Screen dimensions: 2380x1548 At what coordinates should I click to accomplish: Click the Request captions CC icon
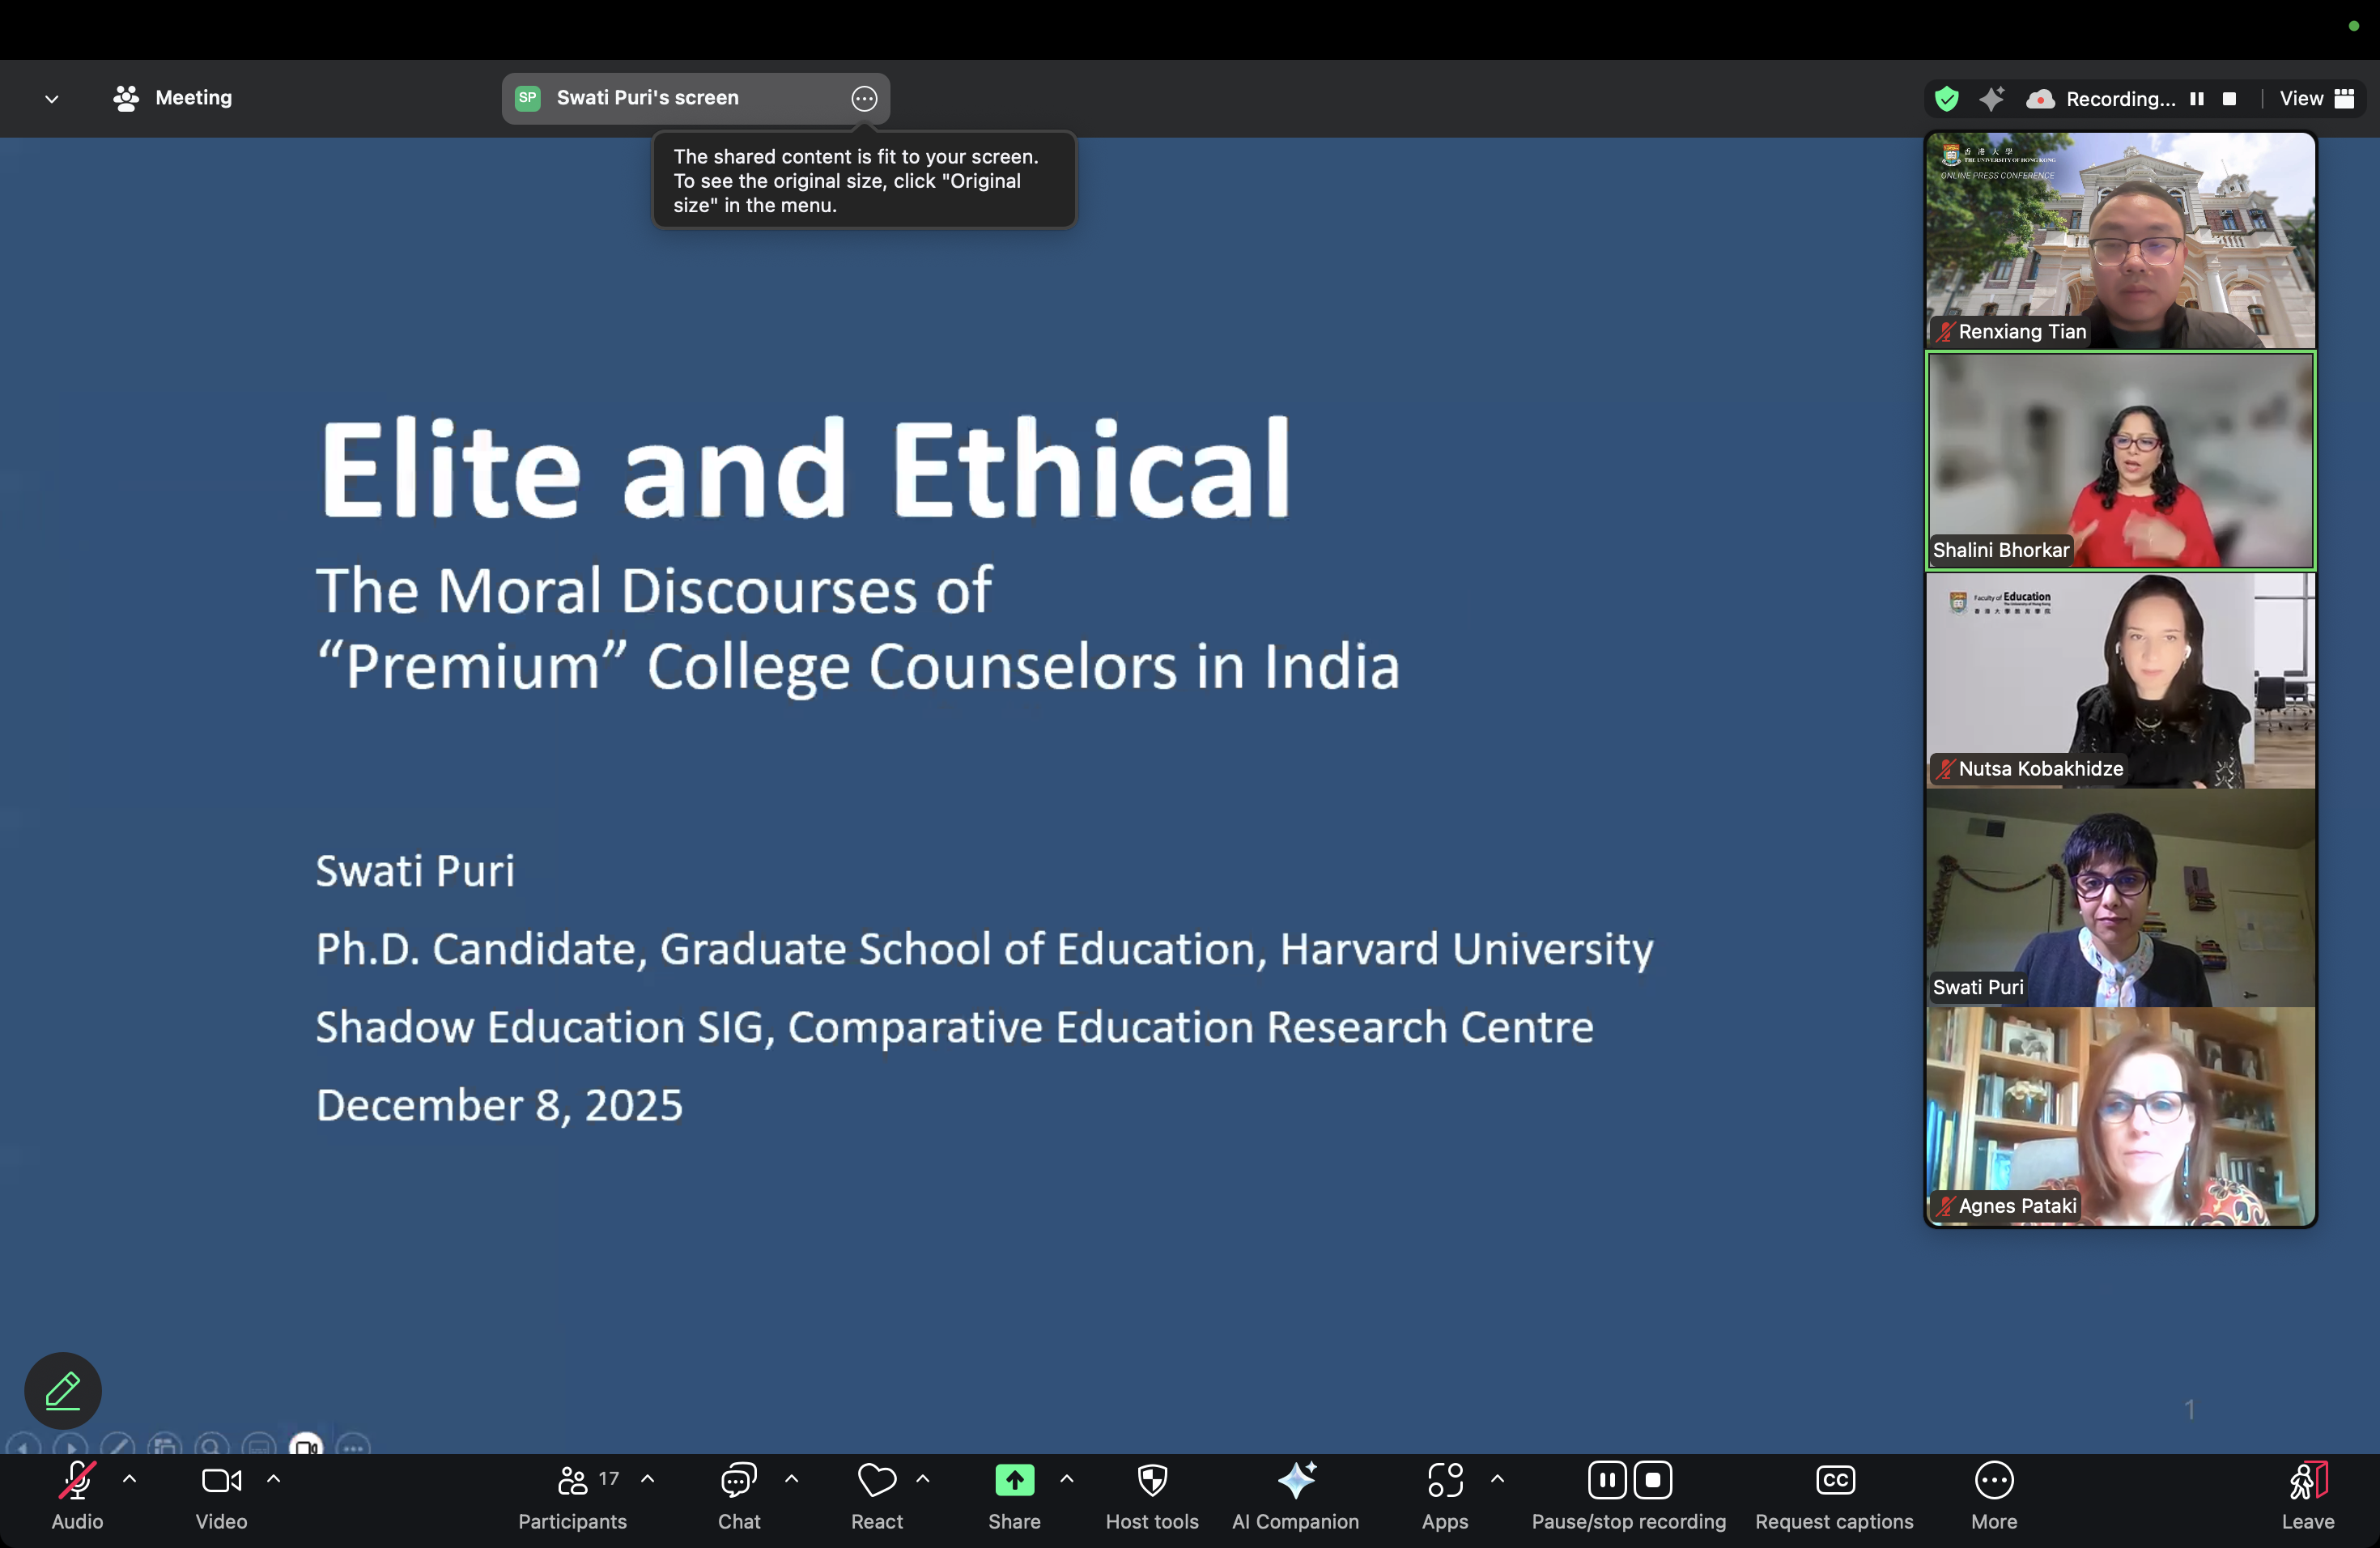[1834, 1480]
